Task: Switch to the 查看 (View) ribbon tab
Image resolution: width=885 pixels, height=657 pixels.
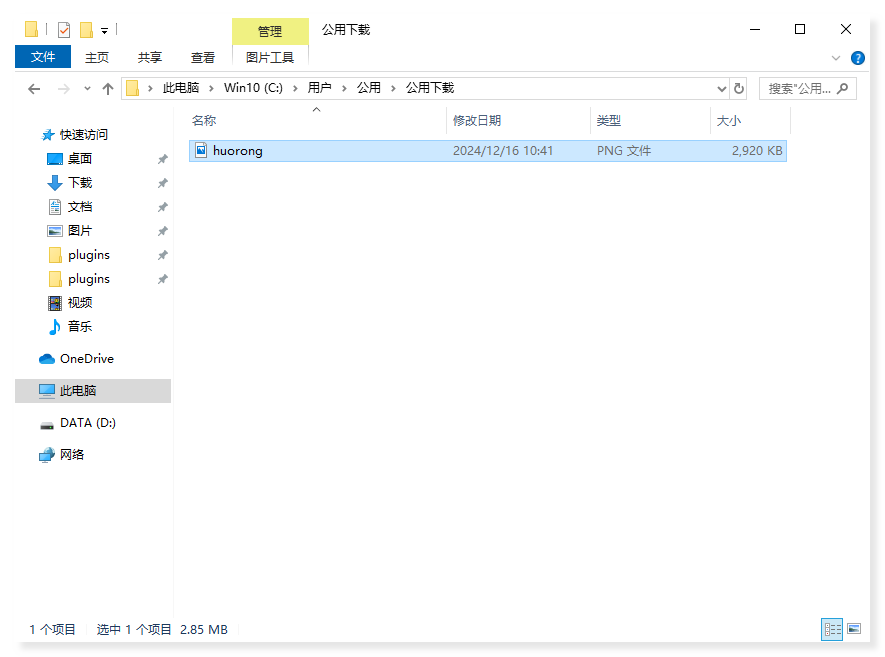Action: point(202,57)
